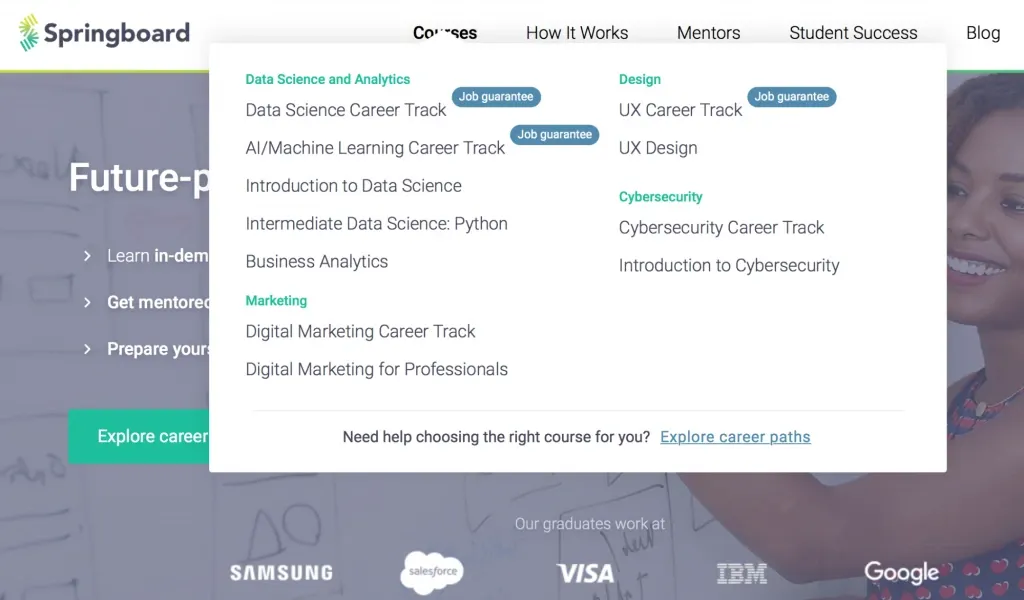Choose Cybersecurity Career Track
The height and width of the screenshot is (600, 1024).
[x=721, y=228]
